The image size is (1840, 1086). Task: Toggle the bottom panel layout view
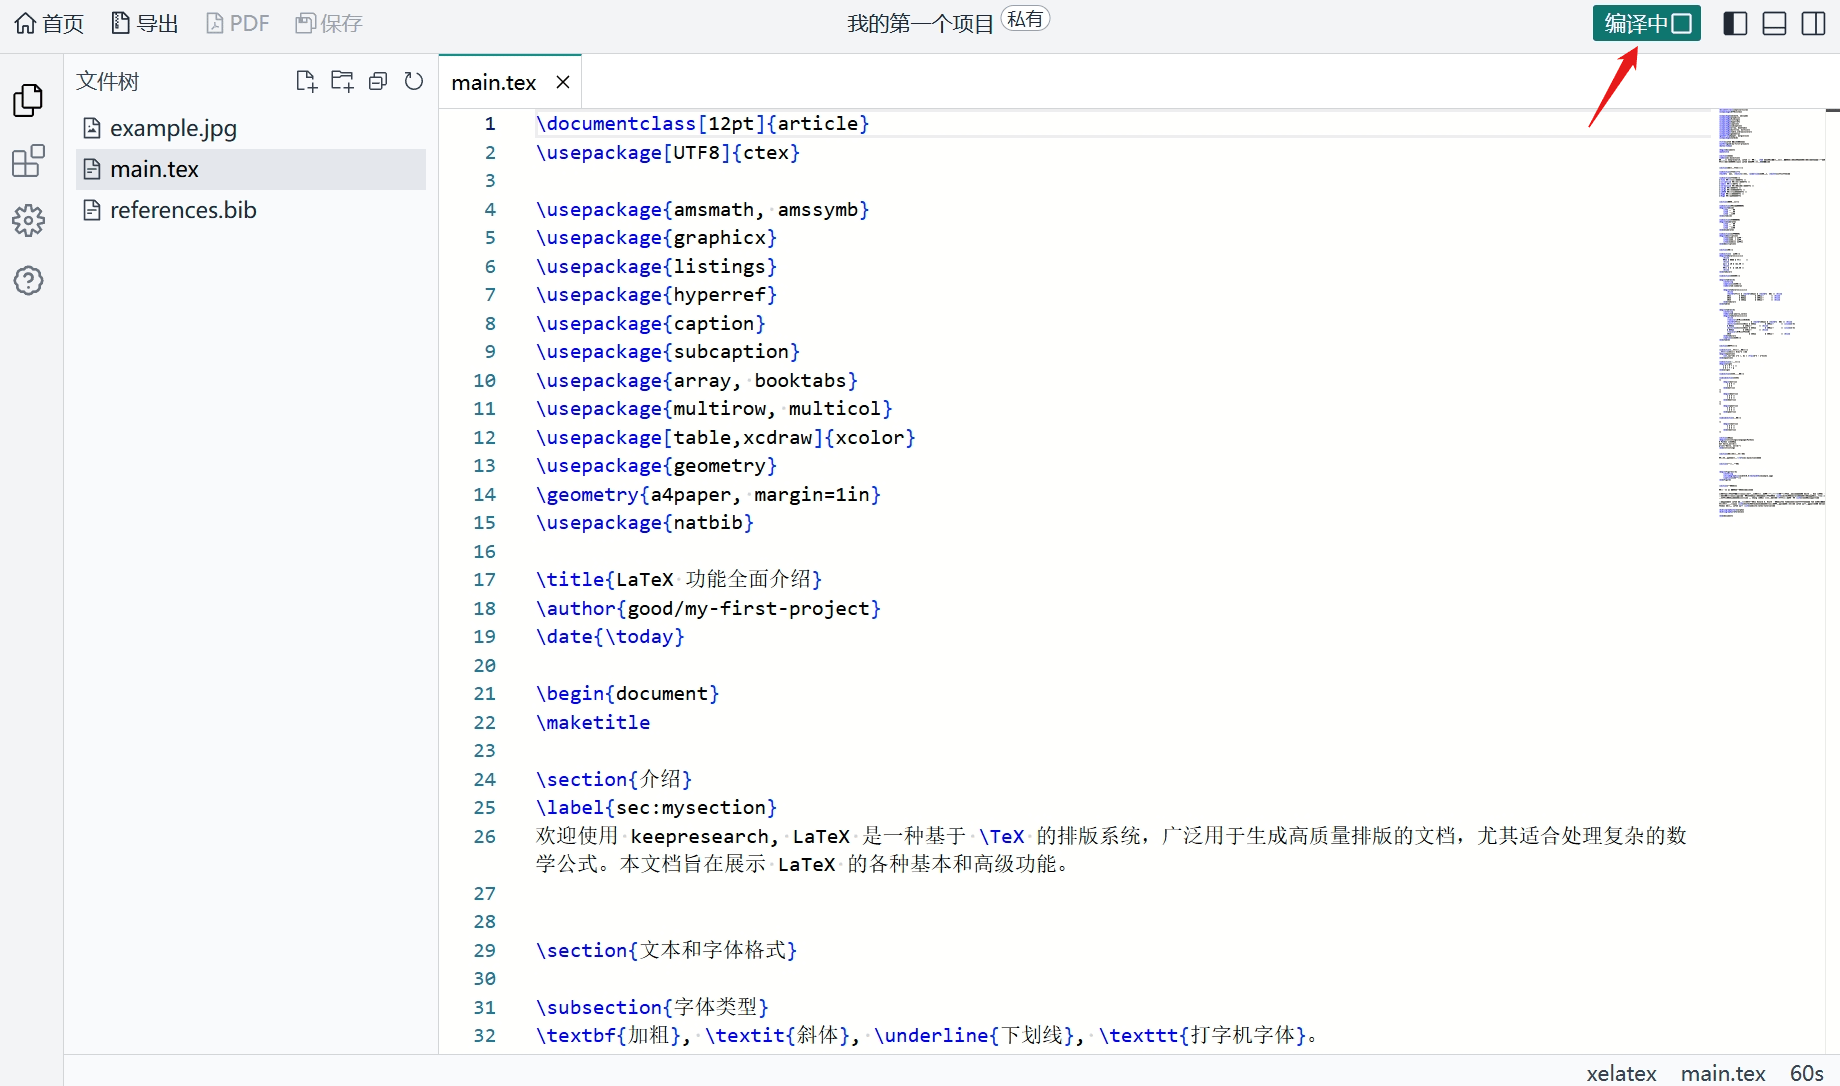[1774, 22]
